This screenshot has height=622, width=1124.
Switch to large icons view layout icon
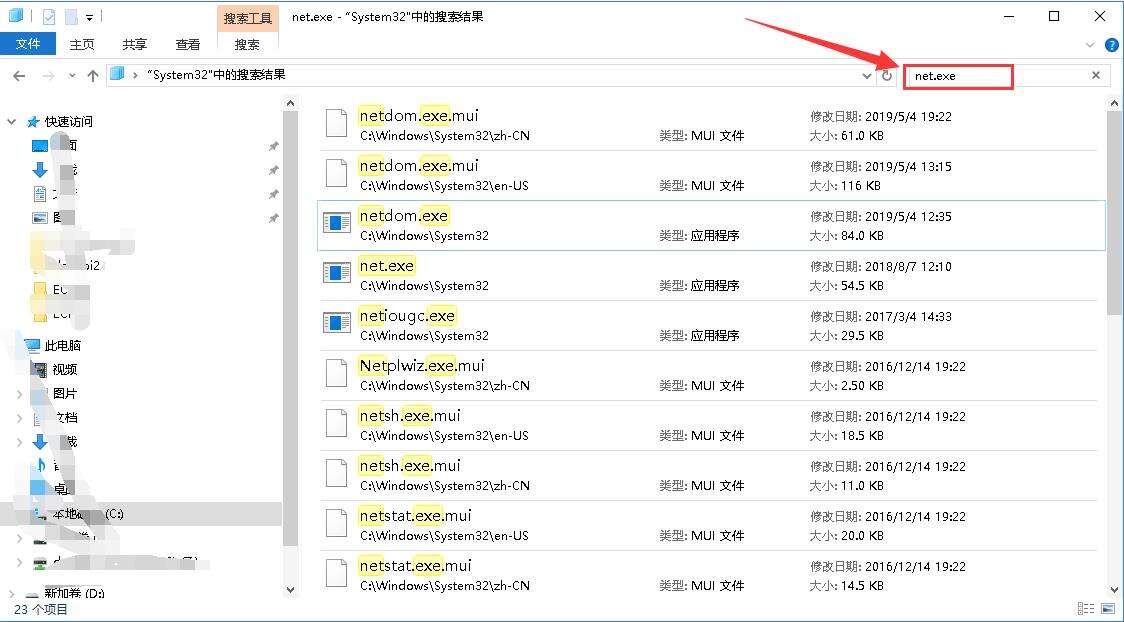(x=1108, y=608)
